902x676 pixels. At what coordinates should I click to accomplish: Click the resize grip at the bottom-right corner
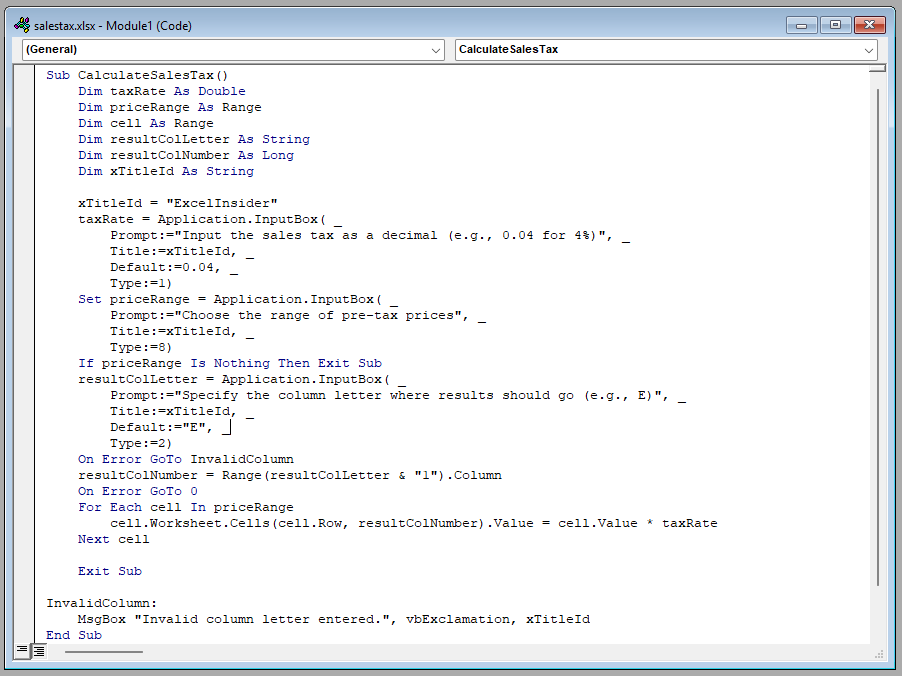click(880, 654)
